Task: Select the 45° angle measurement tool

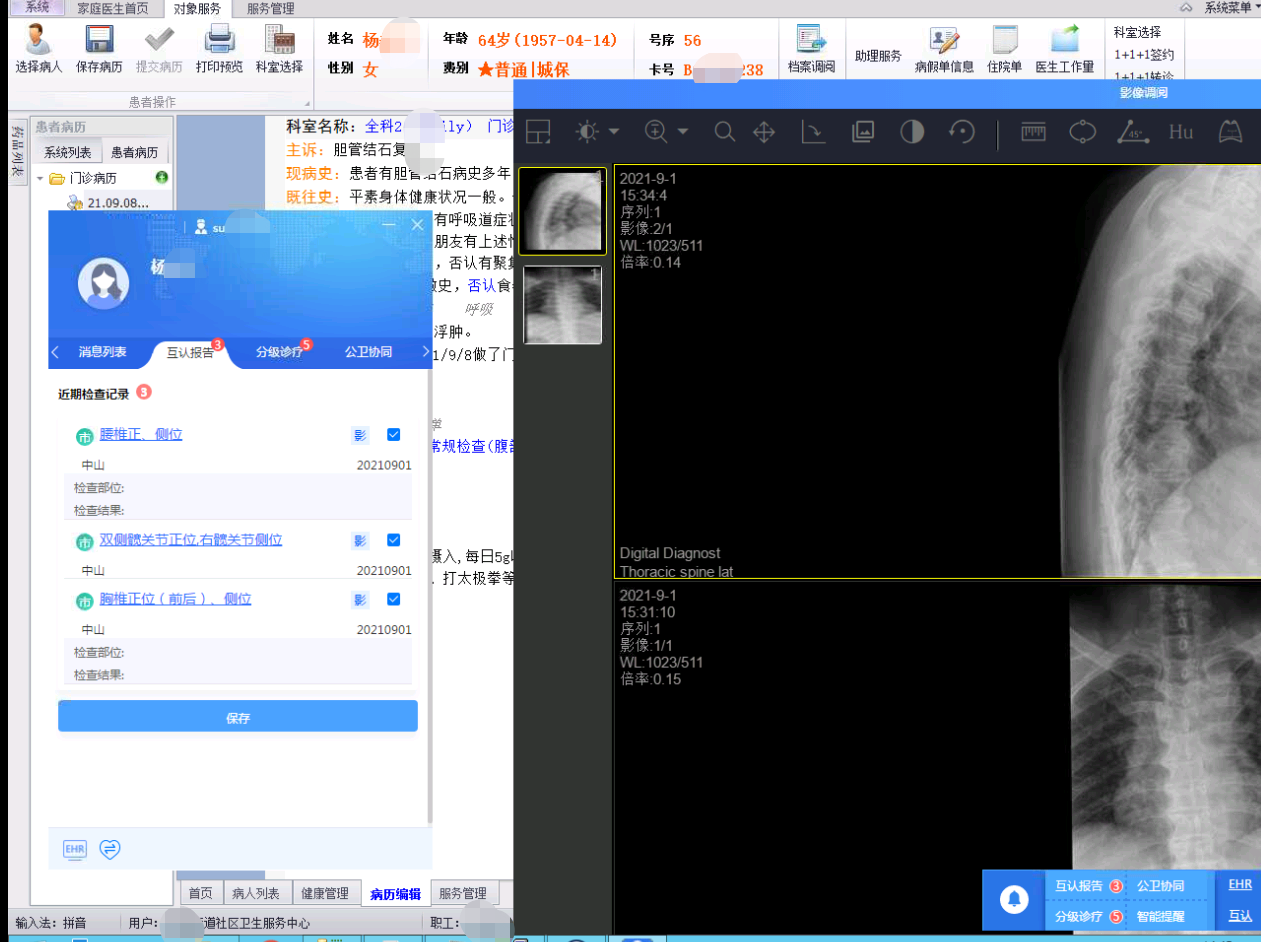Action: pos(1132,132)
